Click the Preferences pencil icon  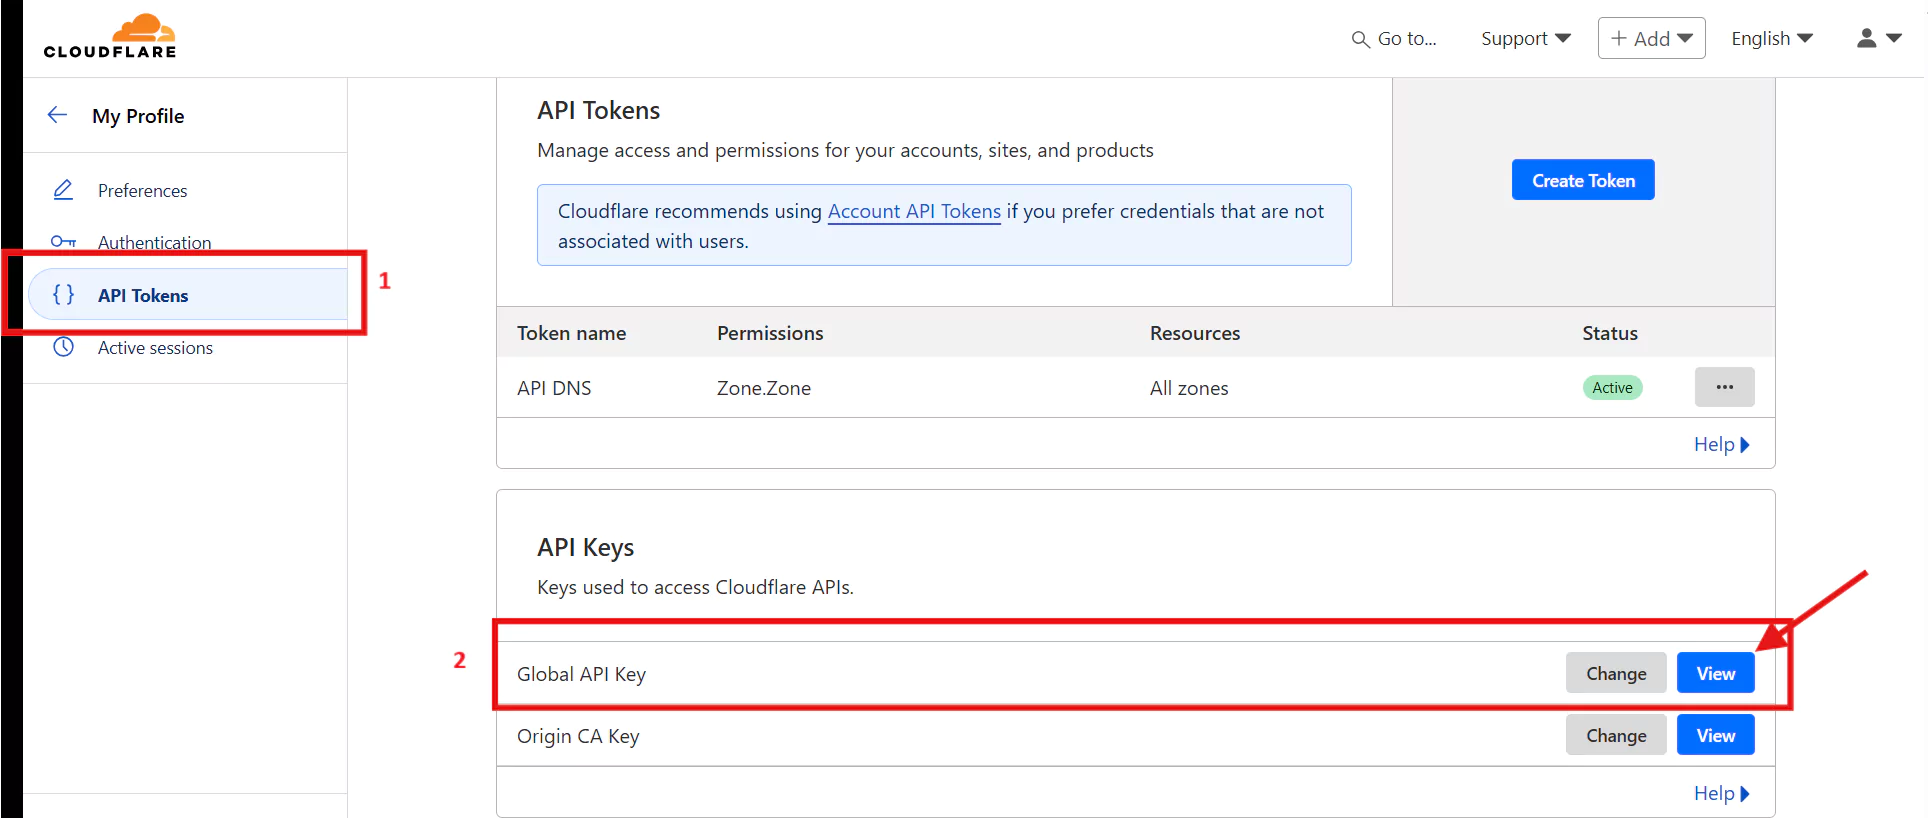[x=63, y=190]
